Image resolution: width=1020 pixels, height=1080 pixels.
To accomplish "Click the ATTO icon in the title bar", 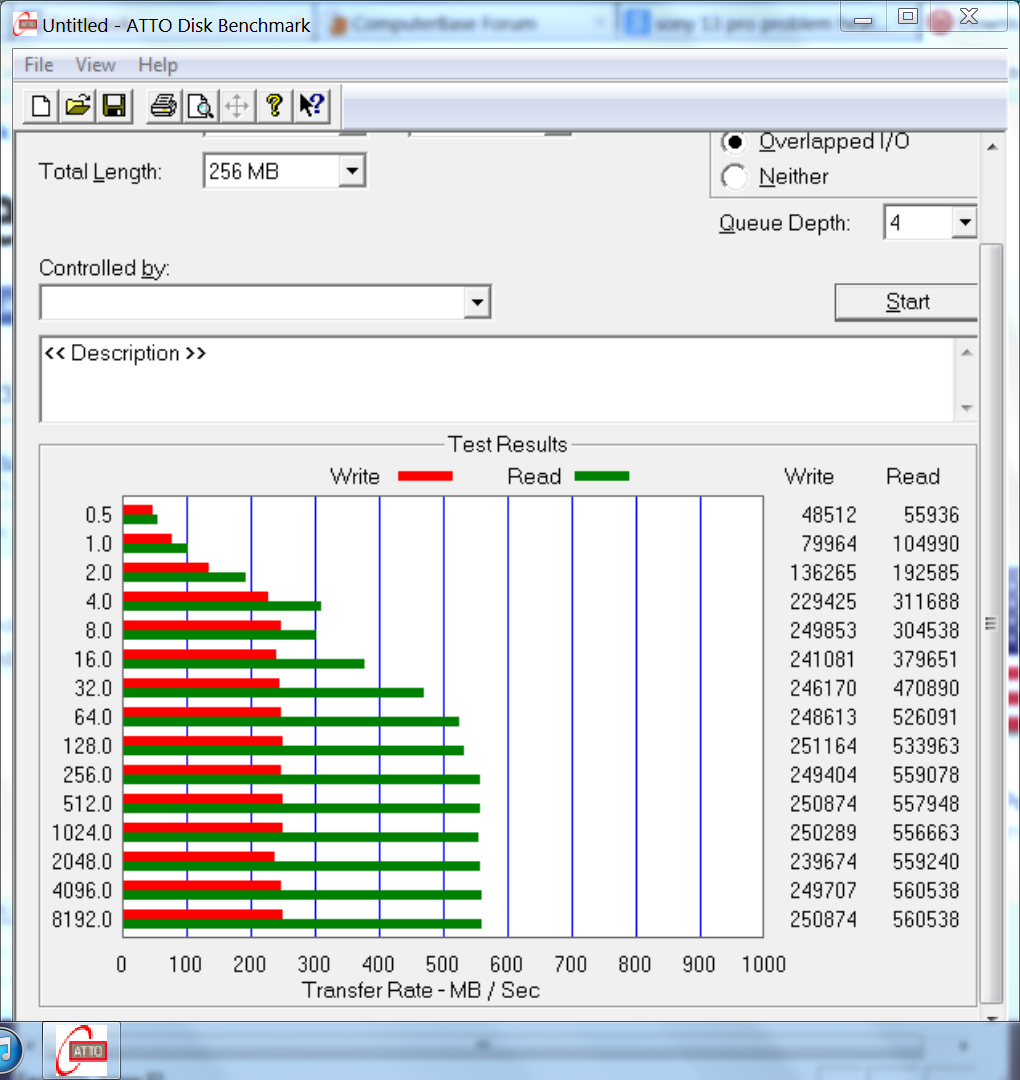I will (25, 24).
